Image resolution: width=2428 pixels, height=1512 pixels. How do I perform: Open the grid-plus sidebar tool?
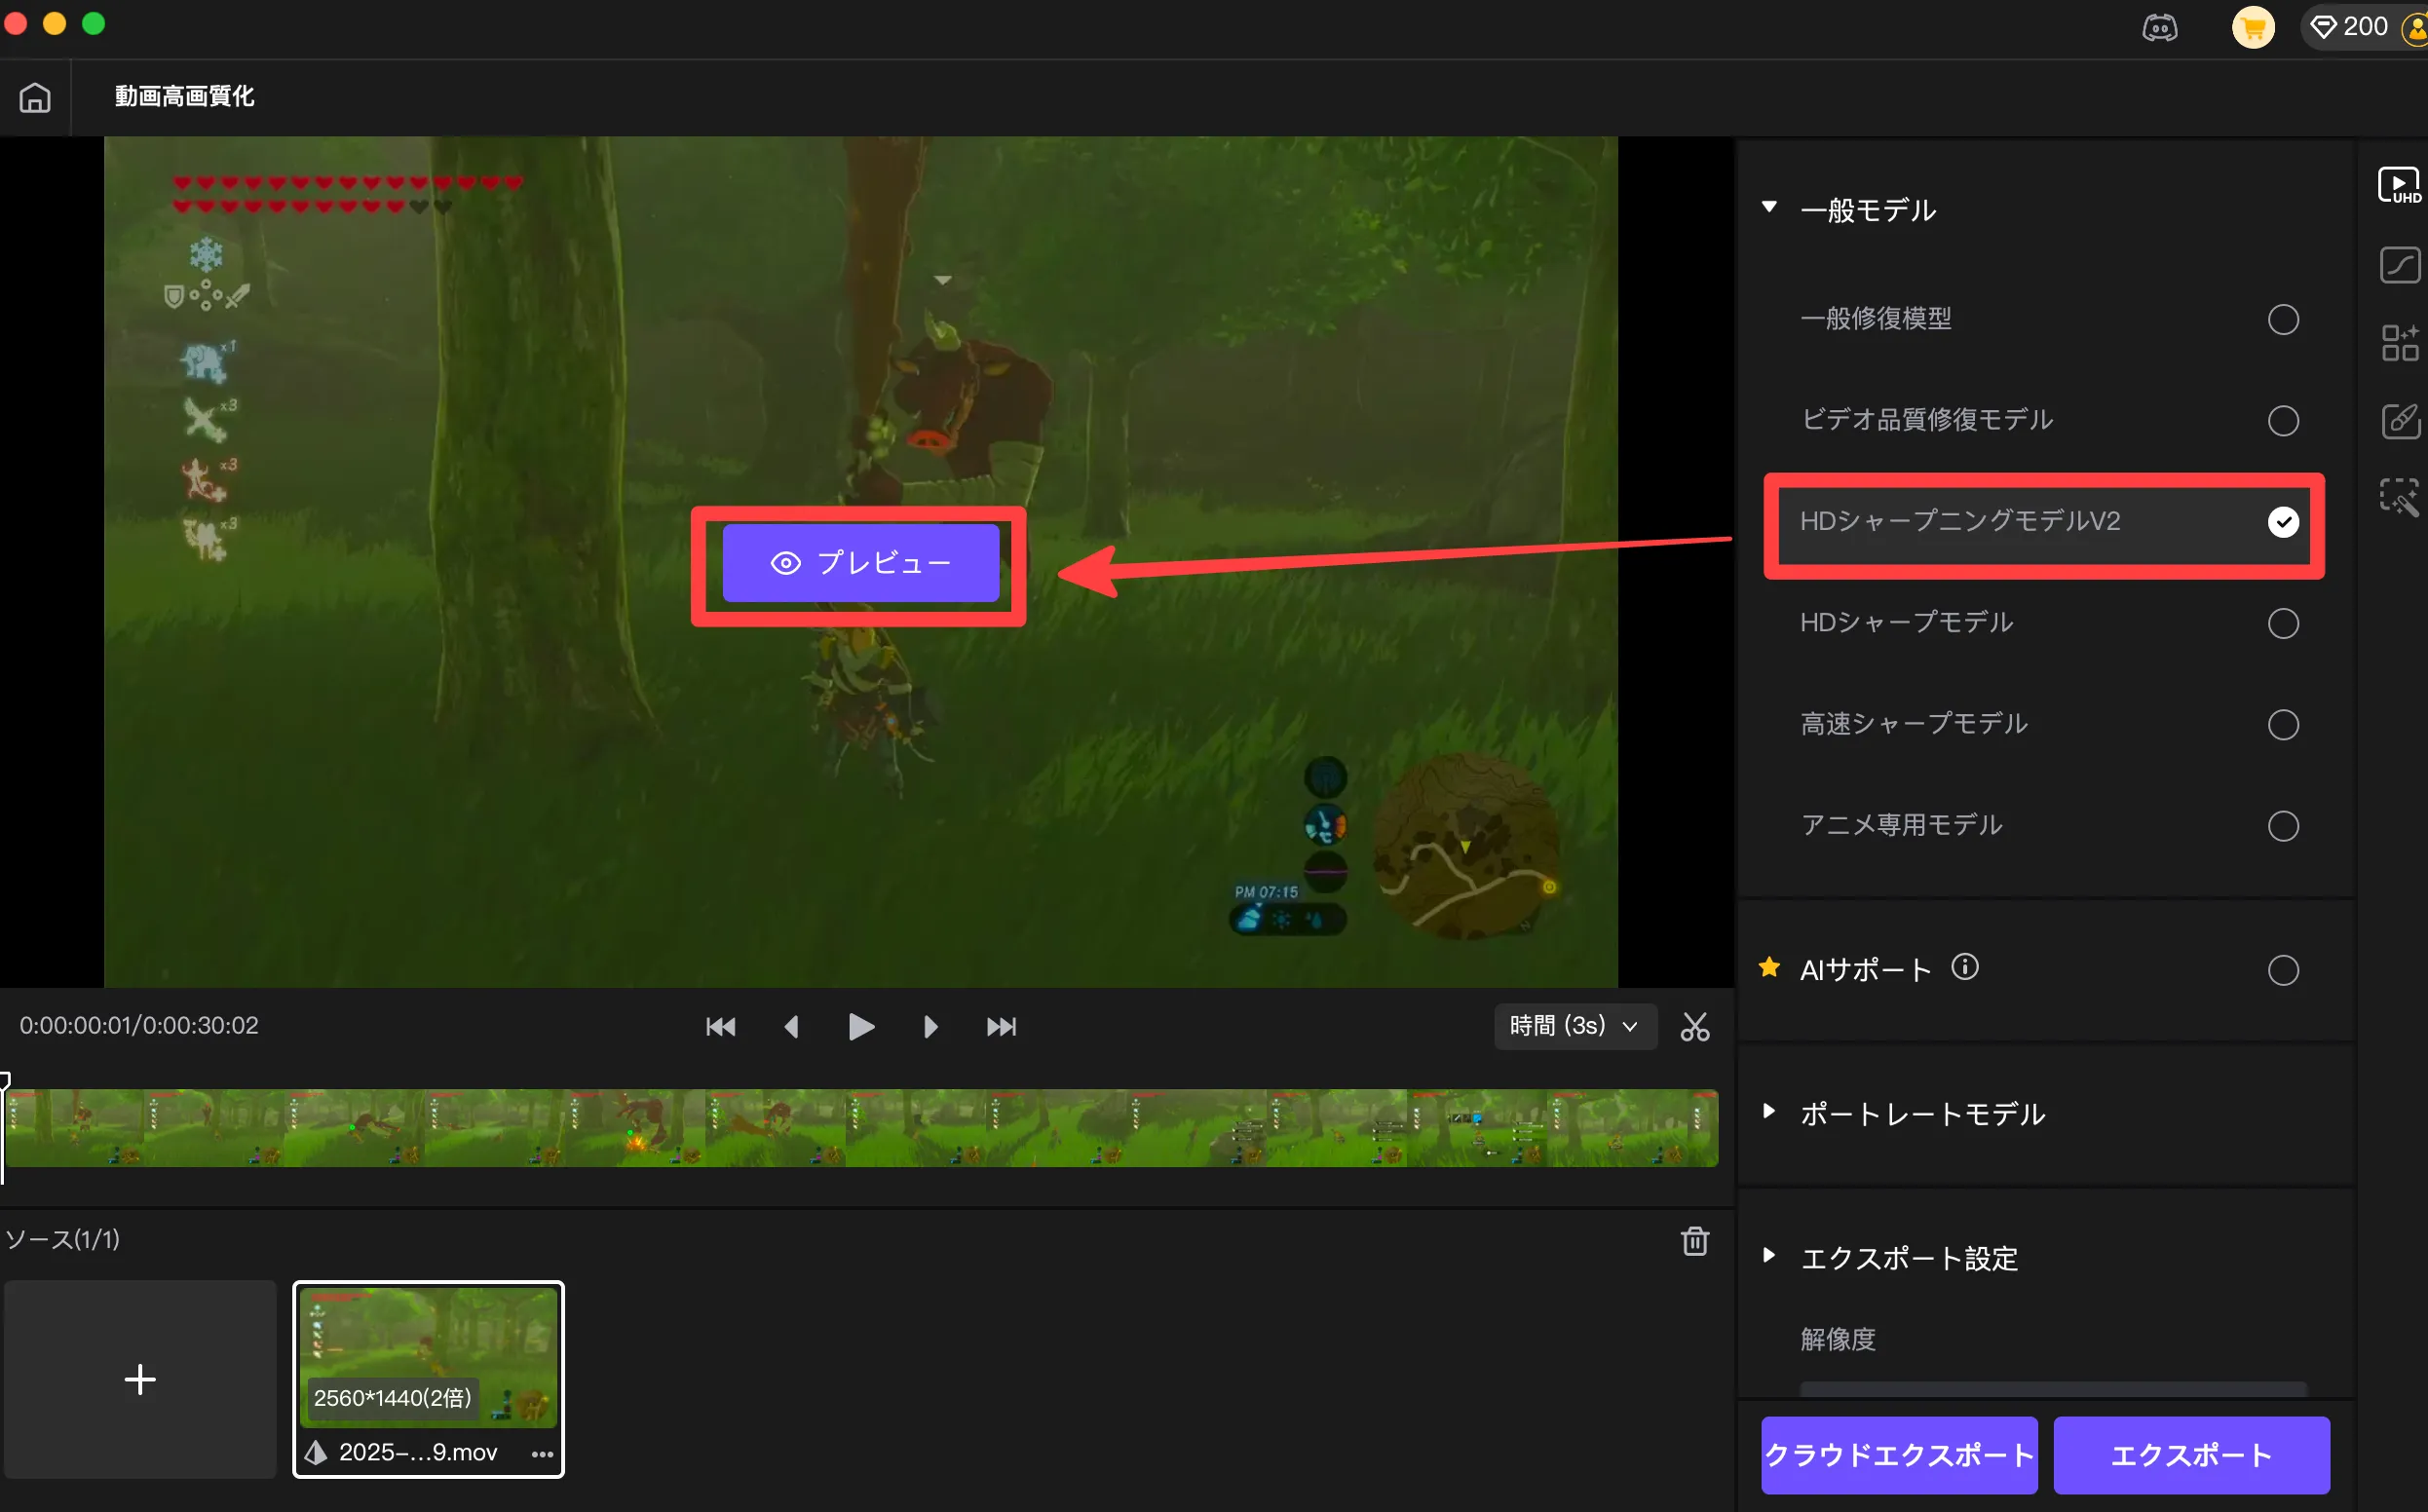click(x=2399, y=343)
